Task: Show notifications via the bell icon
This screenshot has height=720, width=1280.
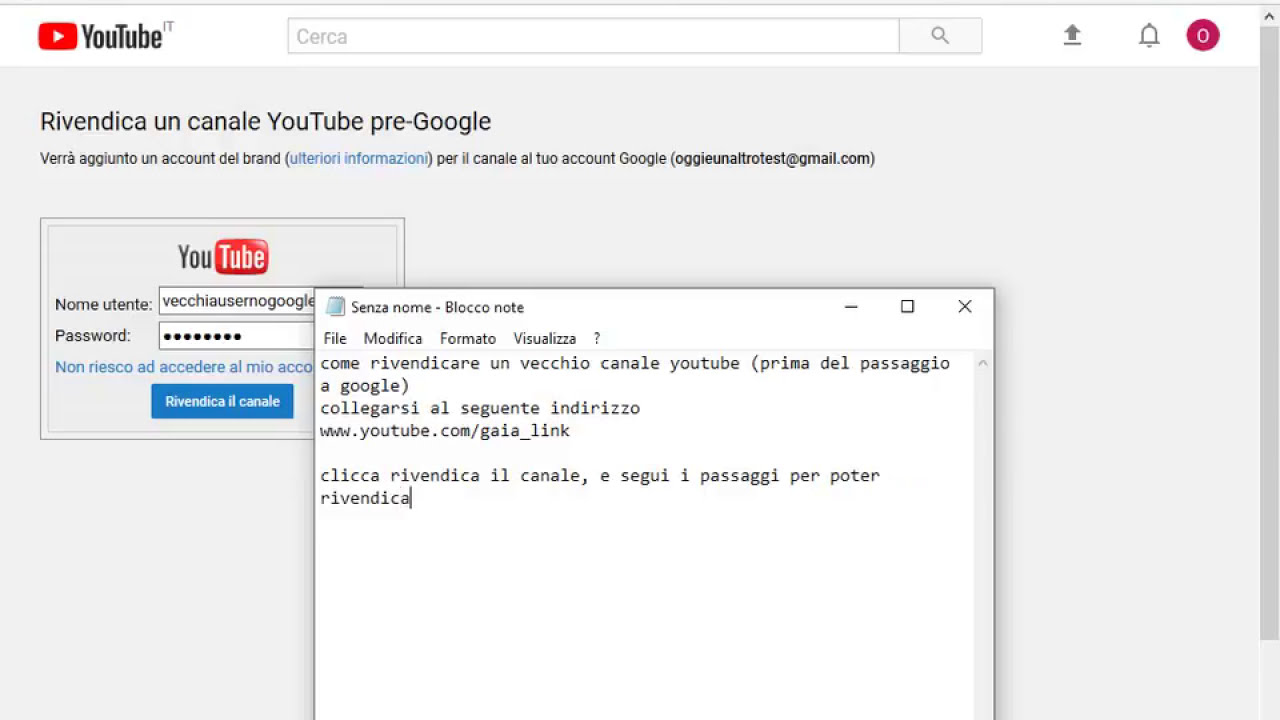Action: [x=1149, y=36]
